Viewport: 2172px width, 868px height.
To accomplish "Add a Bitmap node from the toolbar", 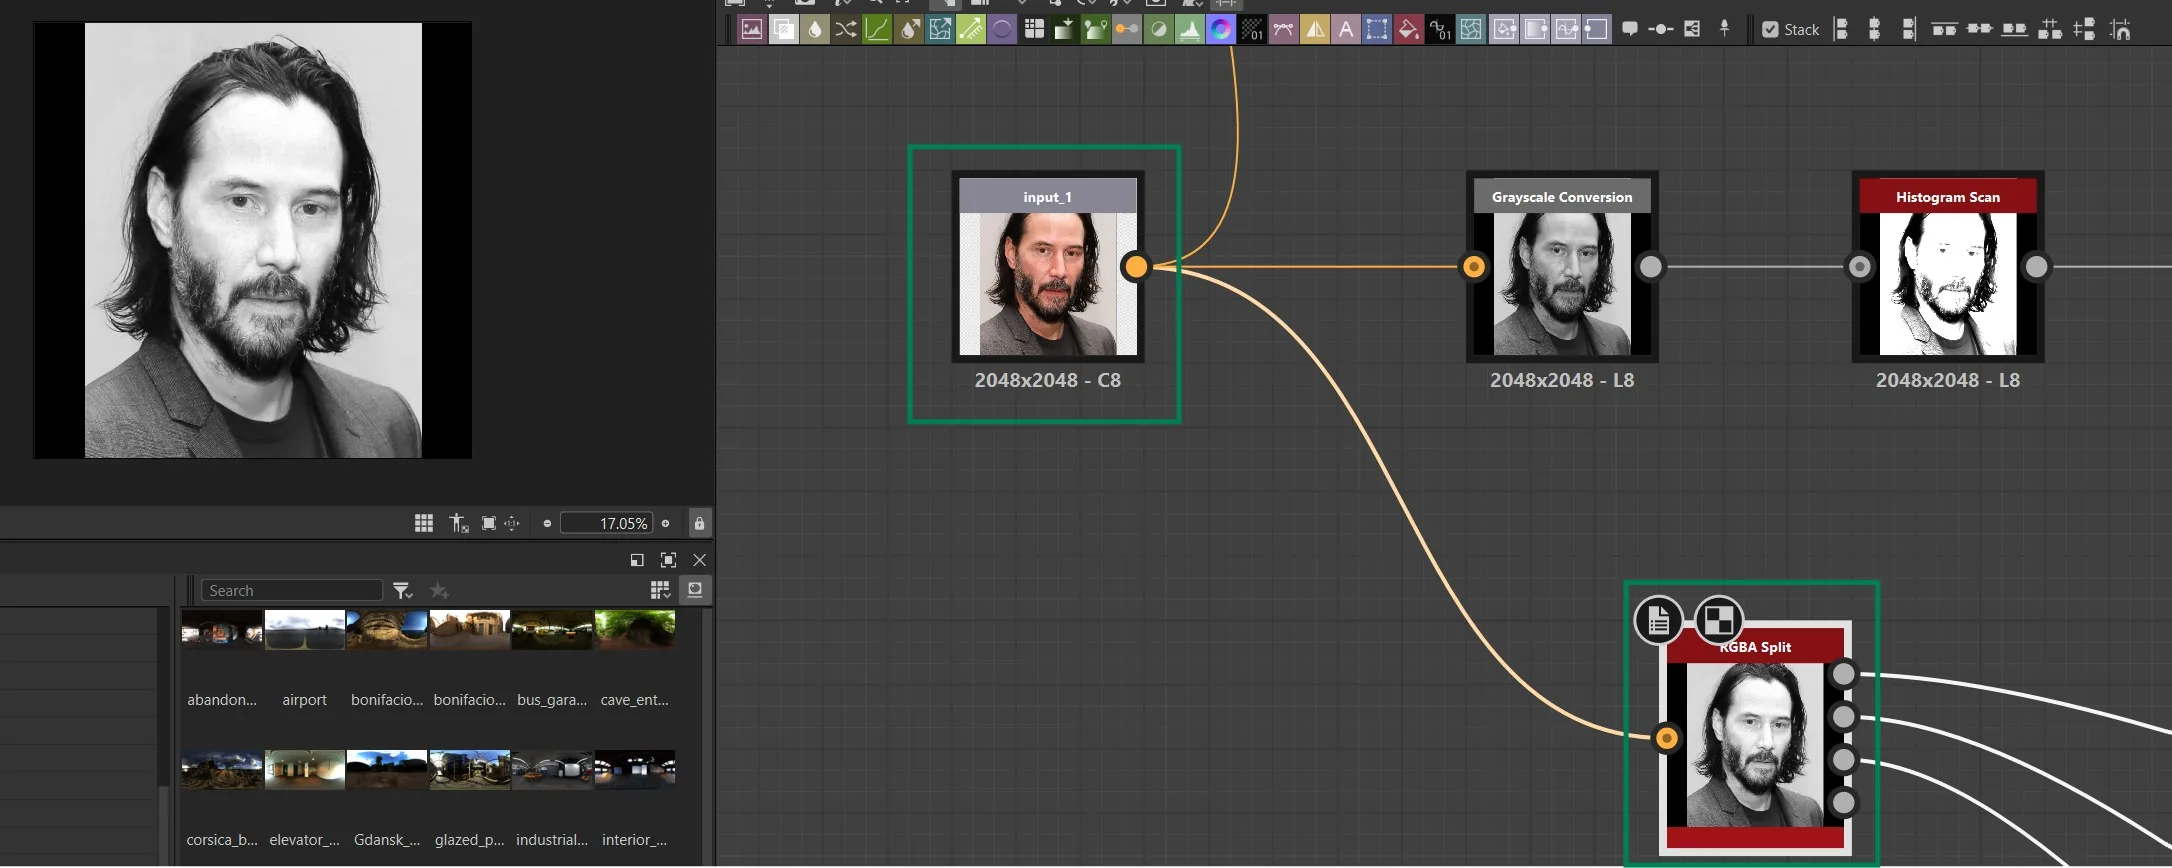I will pos(751,29).
